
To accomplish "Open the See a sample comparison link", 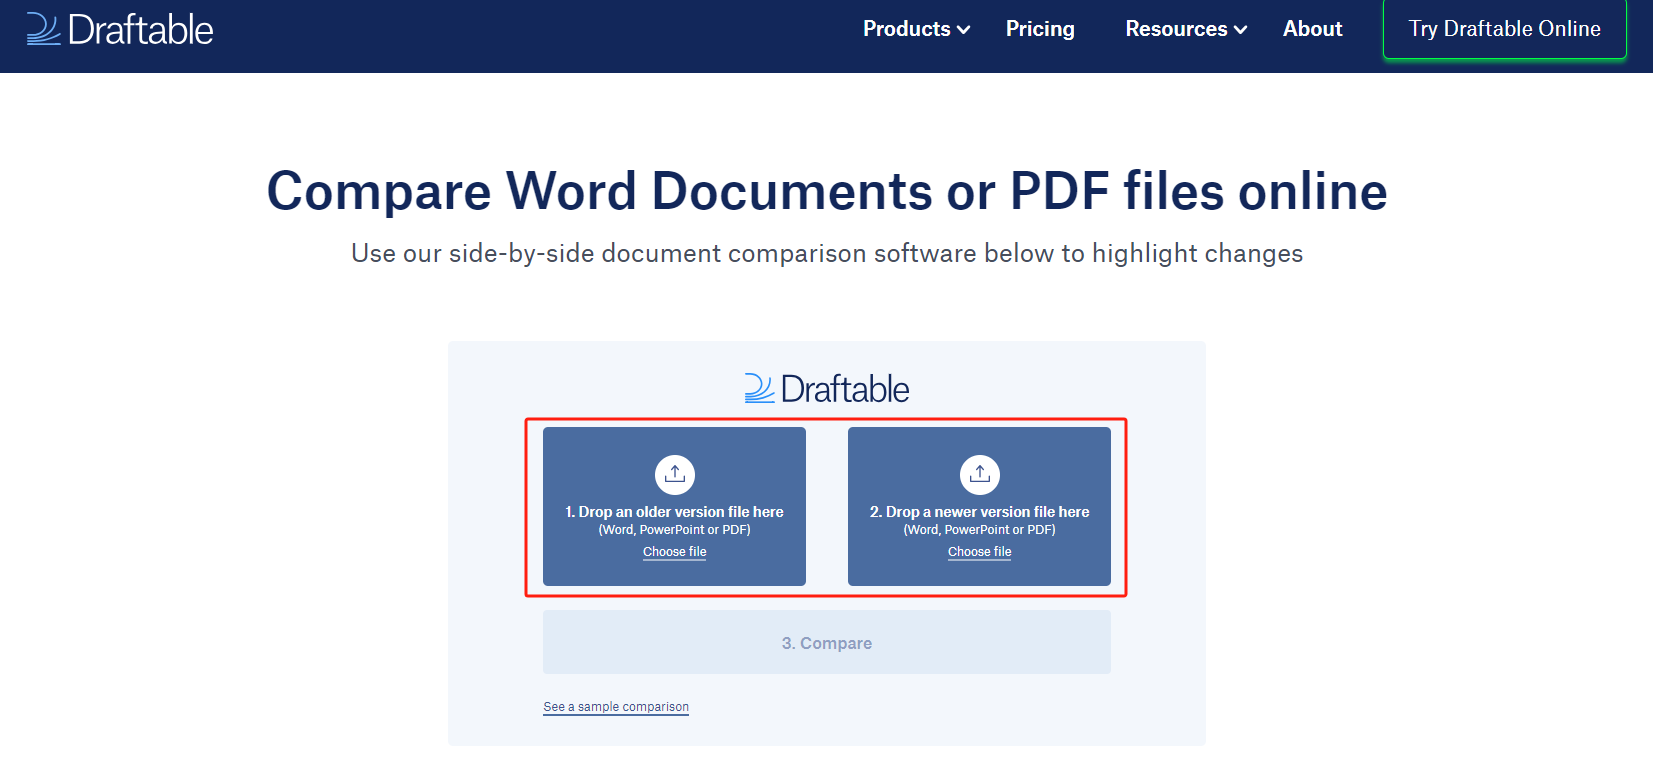I will 616,707.
